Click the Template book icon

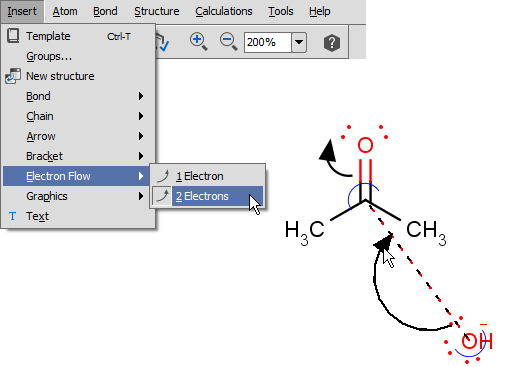point(13,36)
